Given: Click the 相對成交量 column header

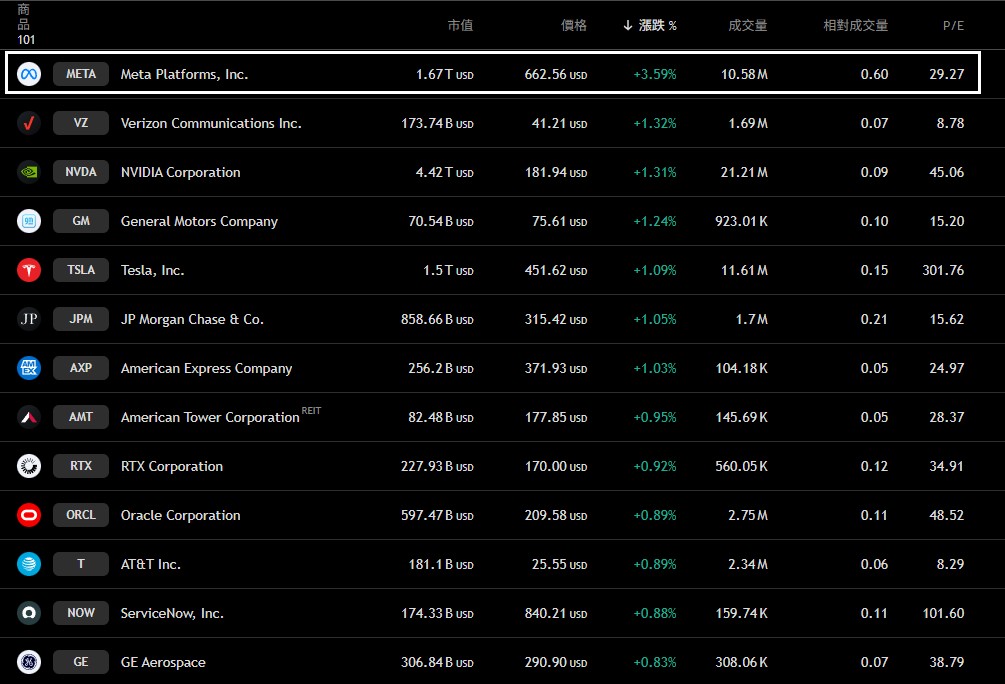Looking at the screenshot, I should point(855,25).
